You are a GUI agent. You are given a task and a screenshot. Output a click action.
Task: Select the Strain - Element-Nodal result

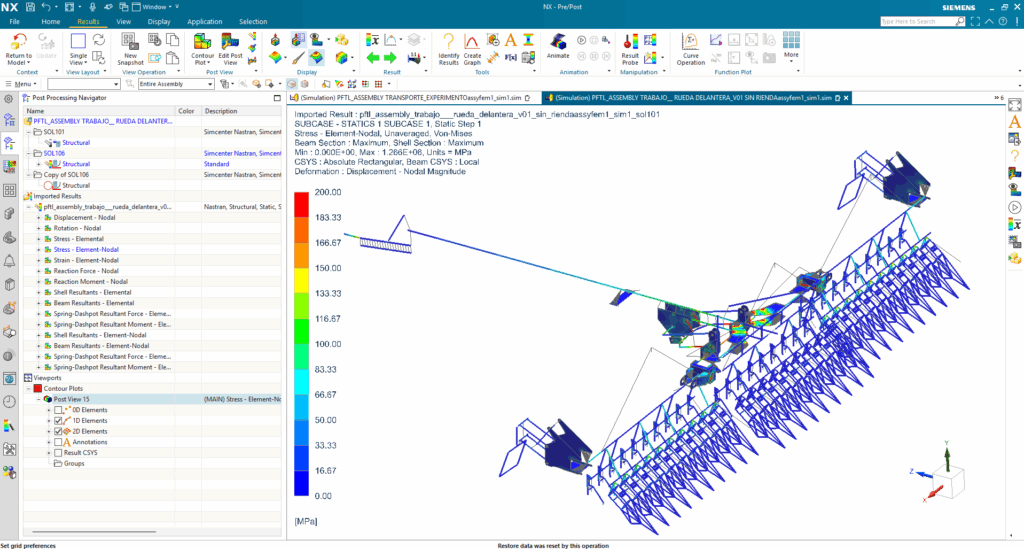tap(86, 260)
